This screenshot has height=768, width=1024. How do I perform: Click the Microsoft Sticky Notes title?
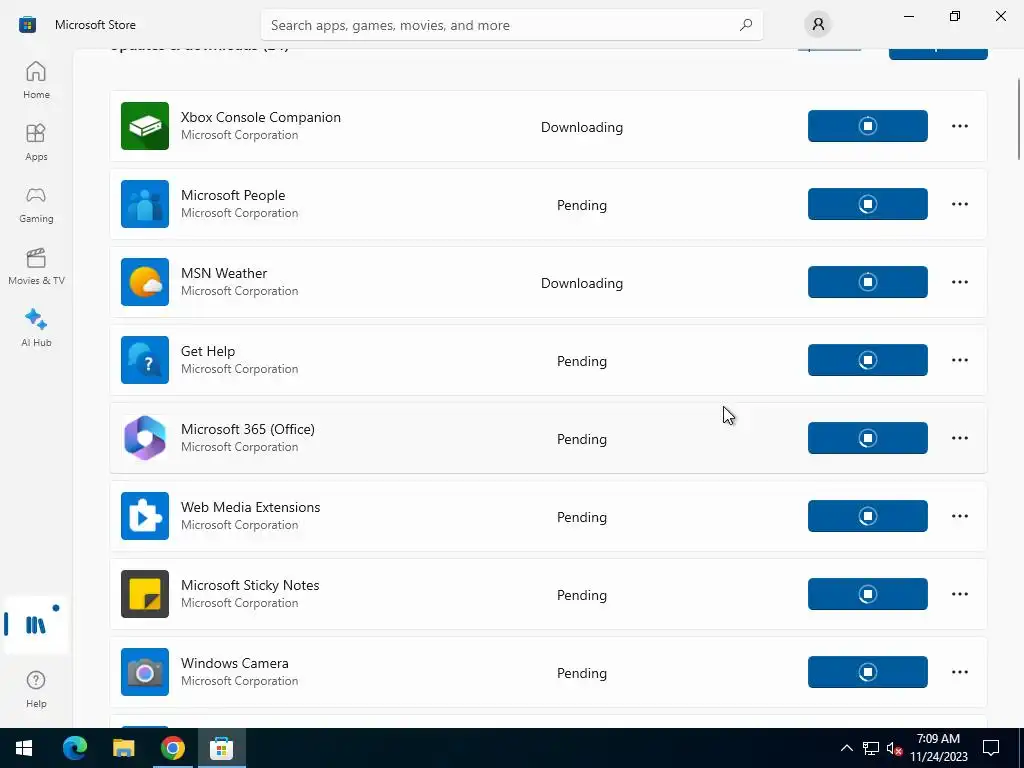click(250, 585)
